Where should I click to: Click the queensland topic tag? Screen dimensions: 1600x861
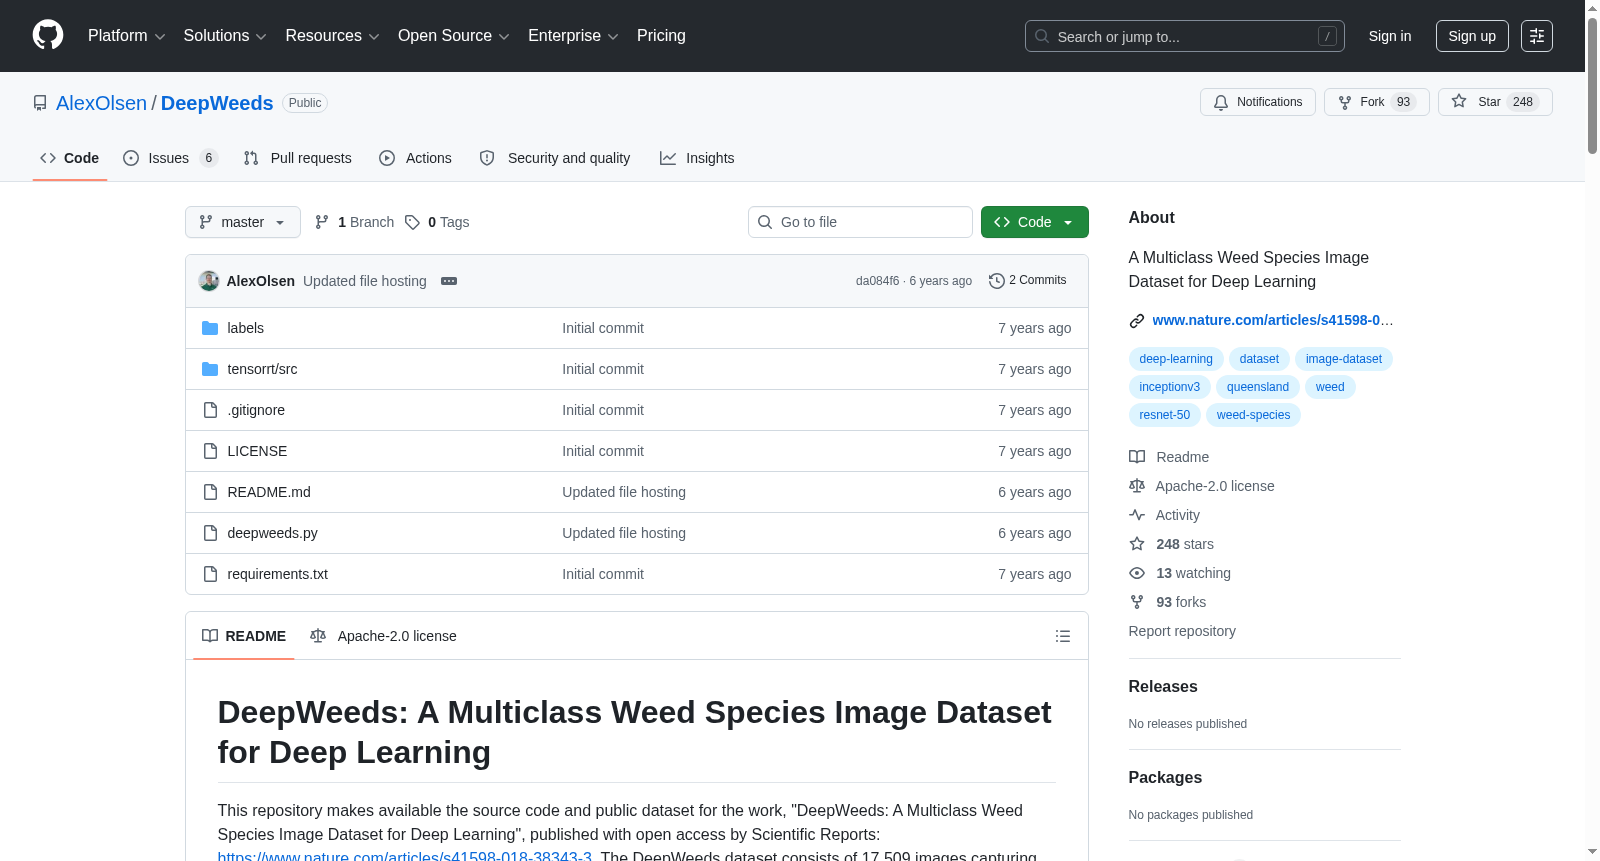click(x=1258, y=387)
